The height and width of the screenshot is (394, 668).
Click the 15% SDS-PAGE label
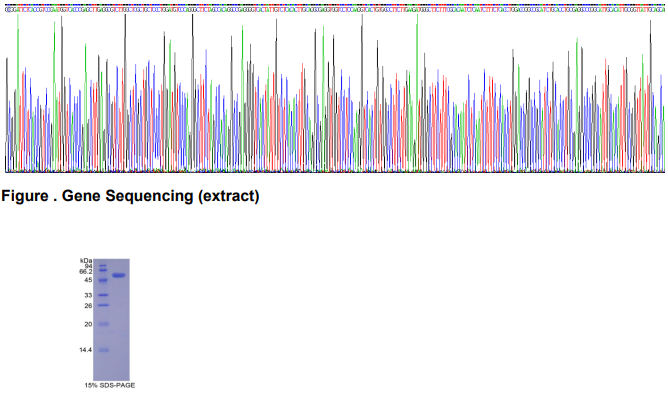coord(109,385)
